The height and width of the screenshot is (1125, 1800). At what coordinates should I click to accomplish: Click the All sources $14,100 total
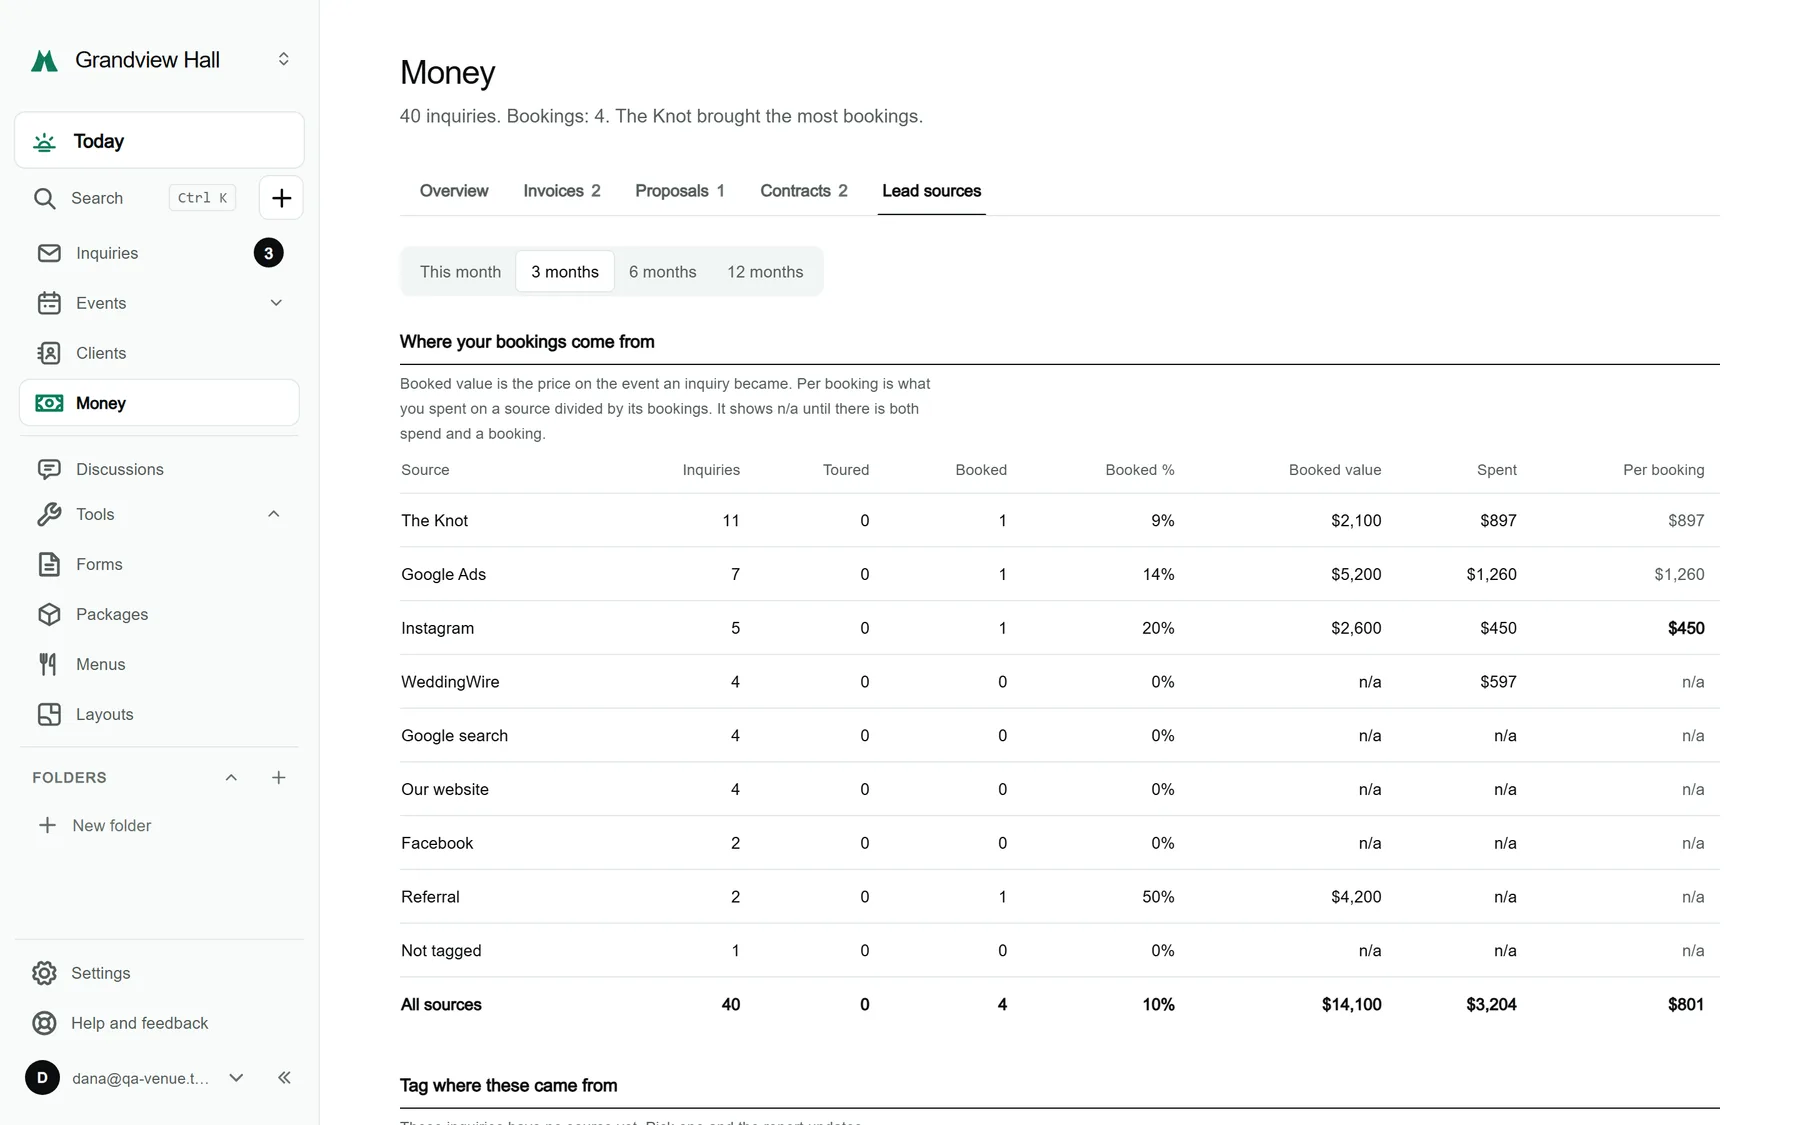click(1351, 1004)
